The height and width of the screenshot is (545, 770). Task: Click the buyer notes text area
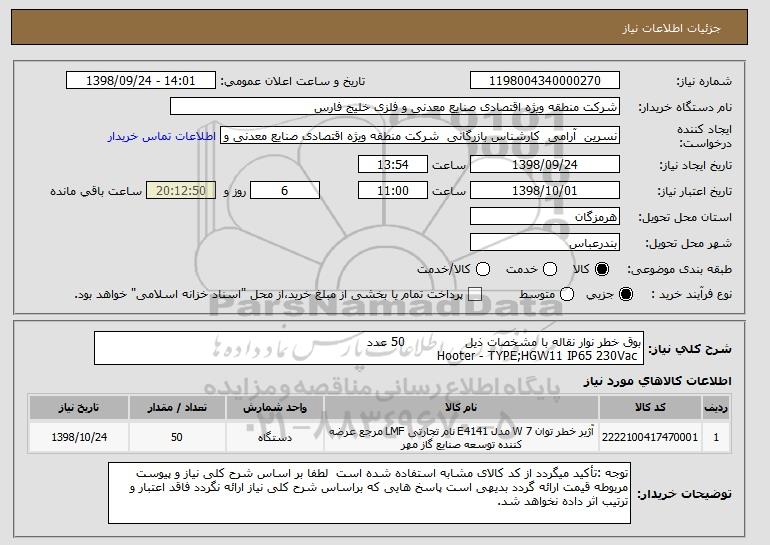(x=369, y=493)
